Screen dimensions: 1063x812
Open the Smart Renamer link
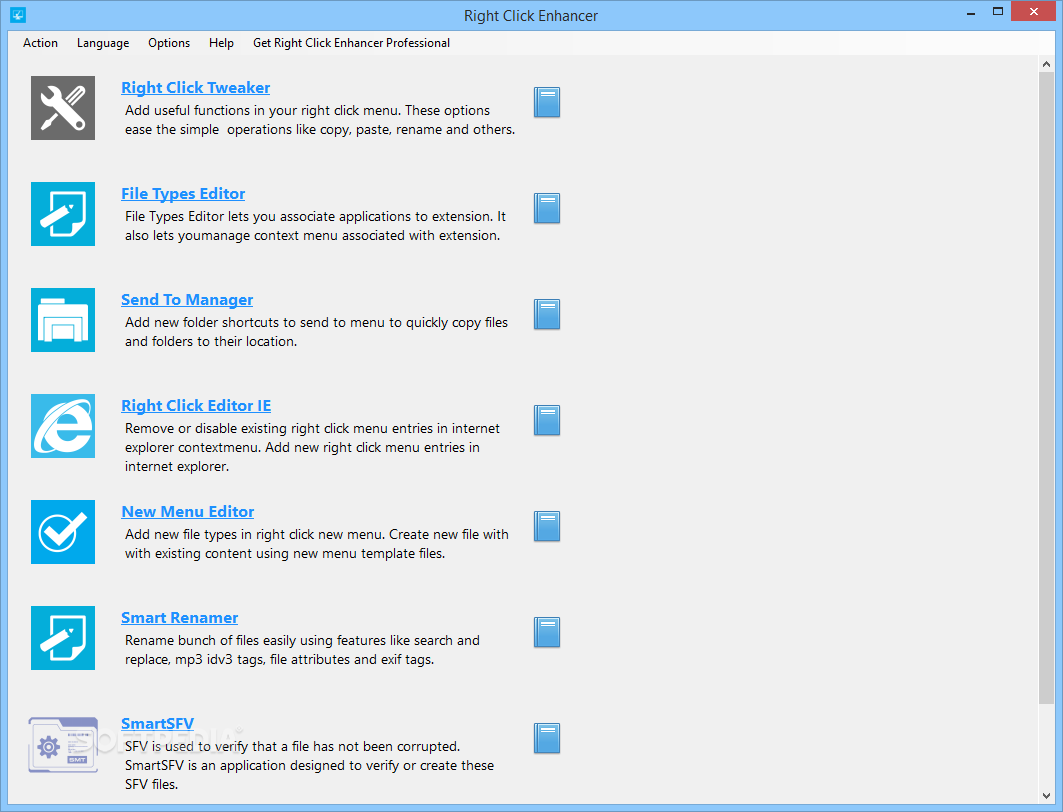[x=180, y=617]
